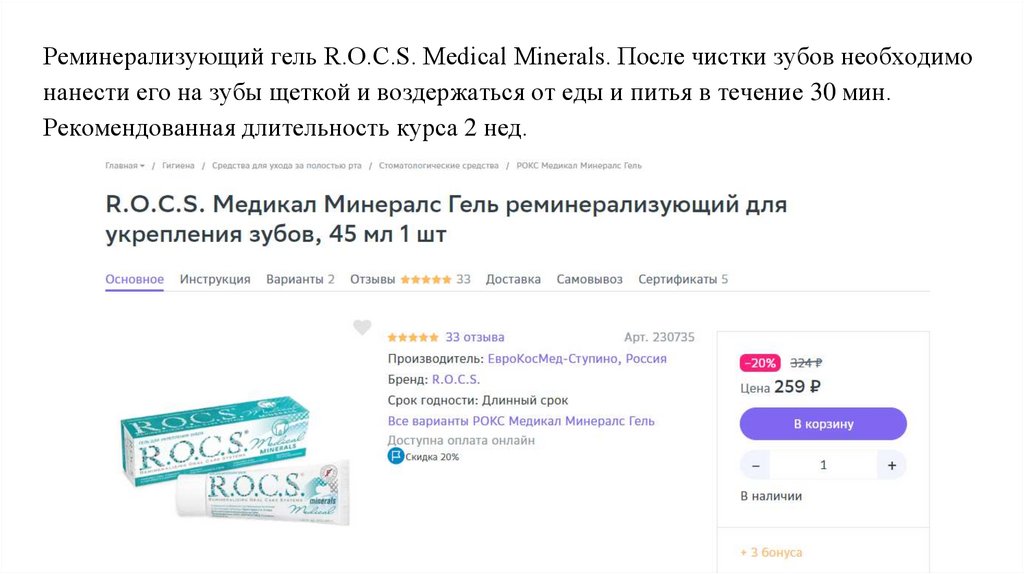Open the 33 отзыва link

tap(475, 338)
